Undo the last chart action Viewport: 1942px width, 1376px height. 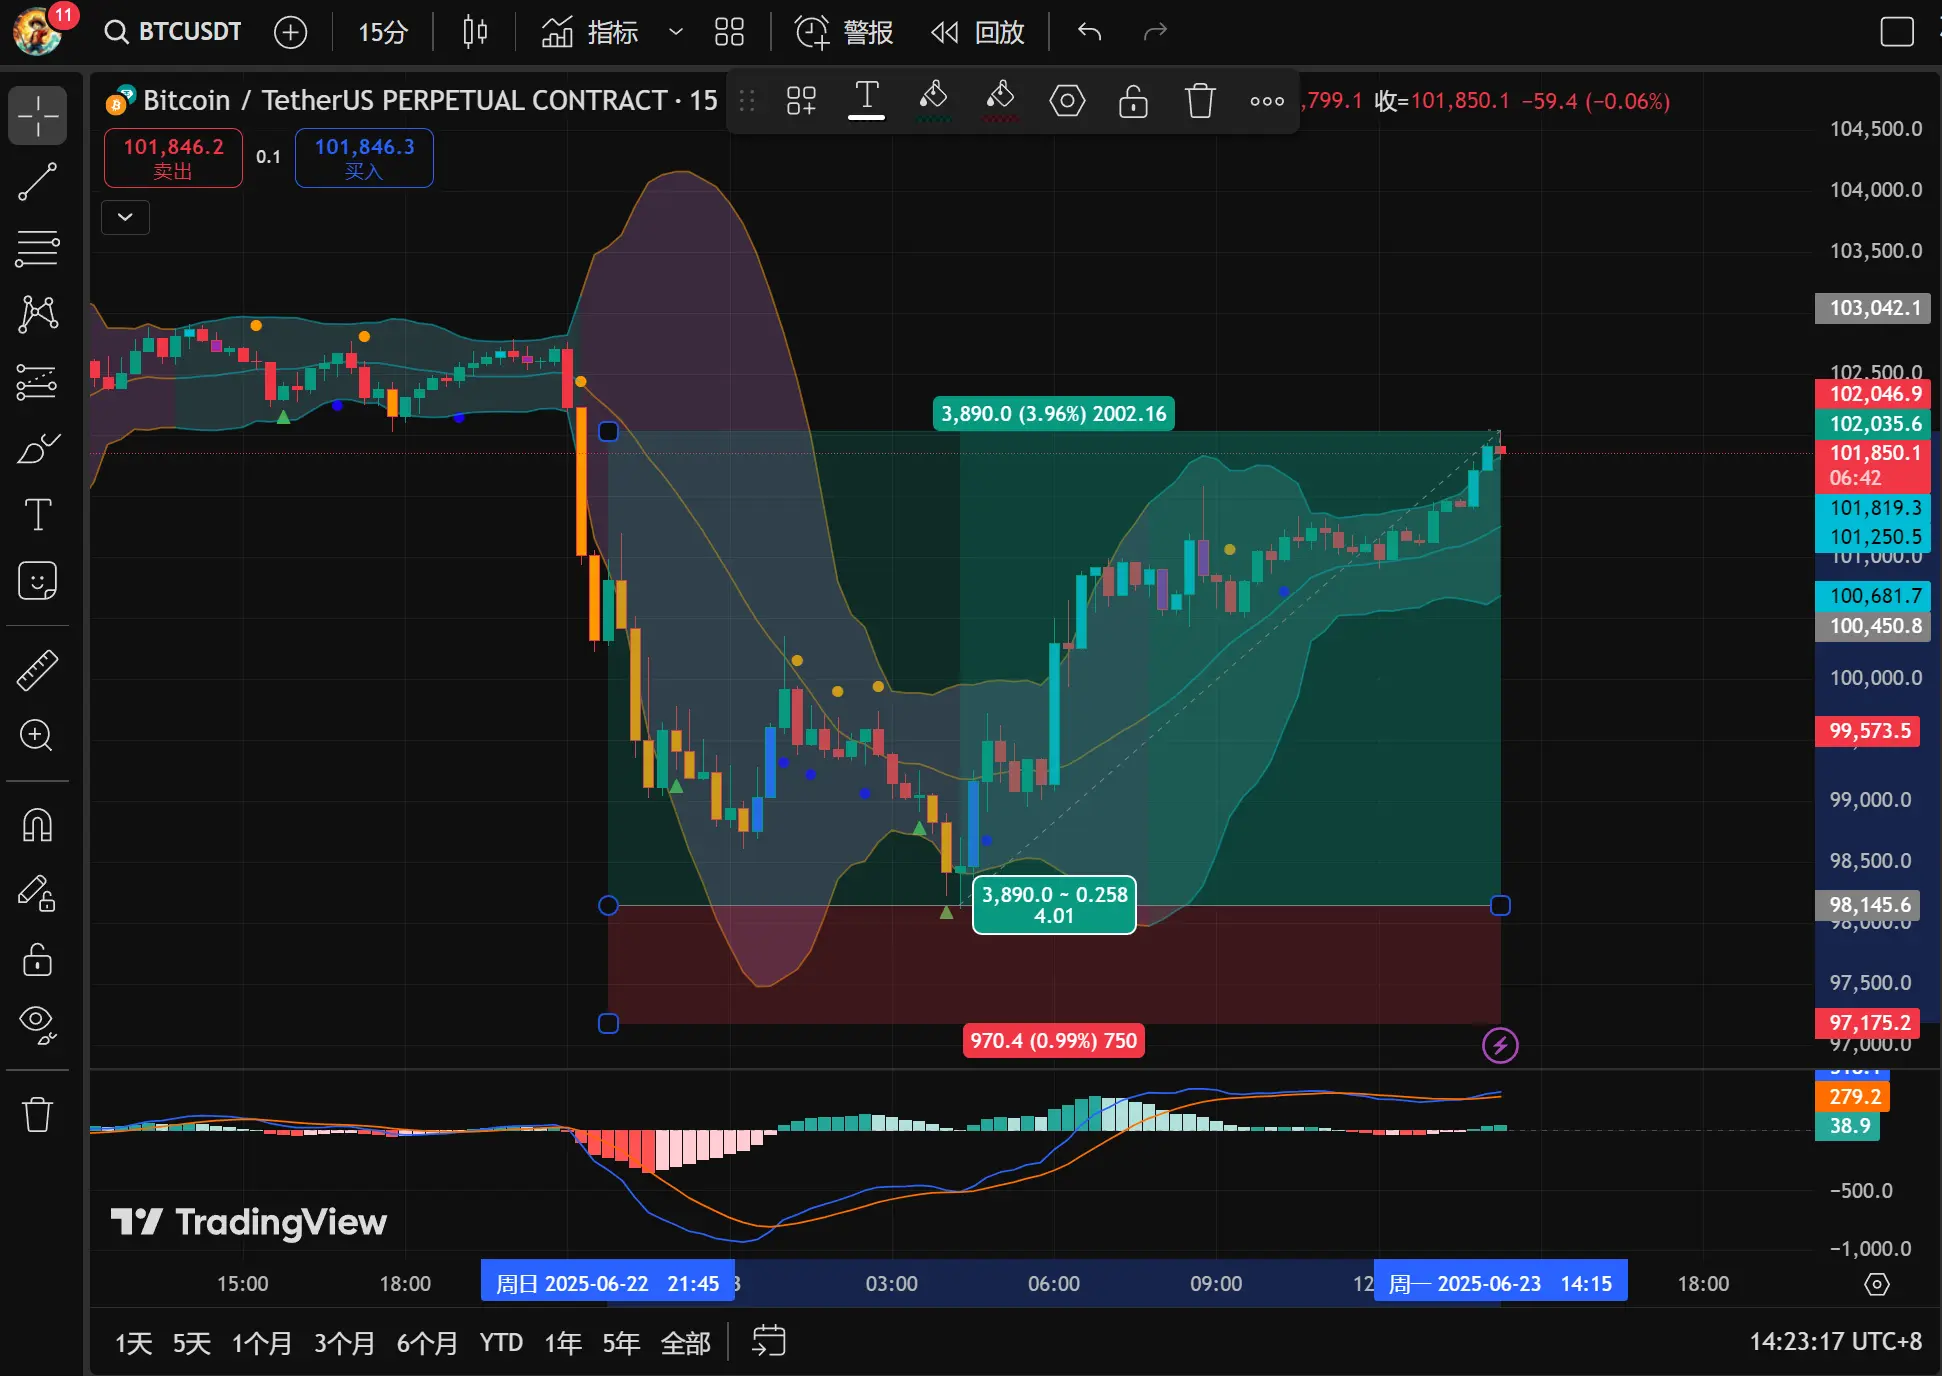pos(1089,32)
